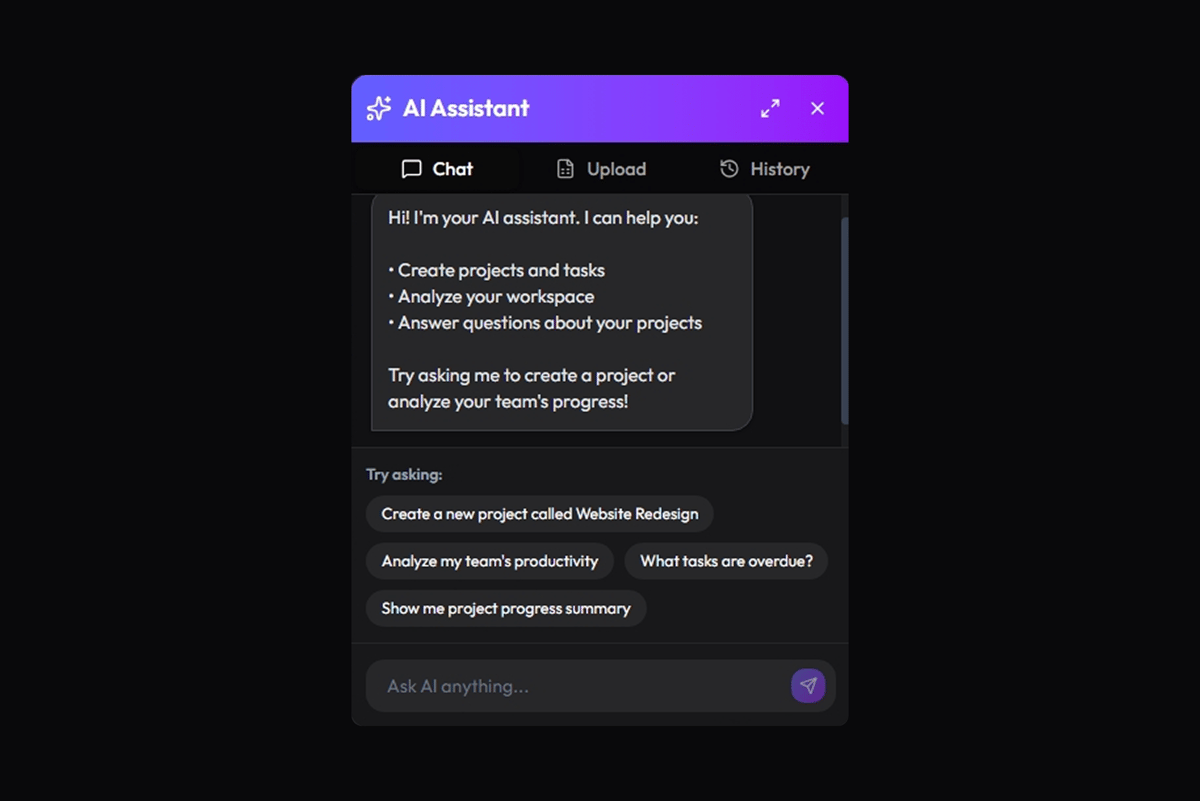The width and height of the screenshot is (1200, 801).
Task: Open the History tab label
Action: (x=779, y=169)
